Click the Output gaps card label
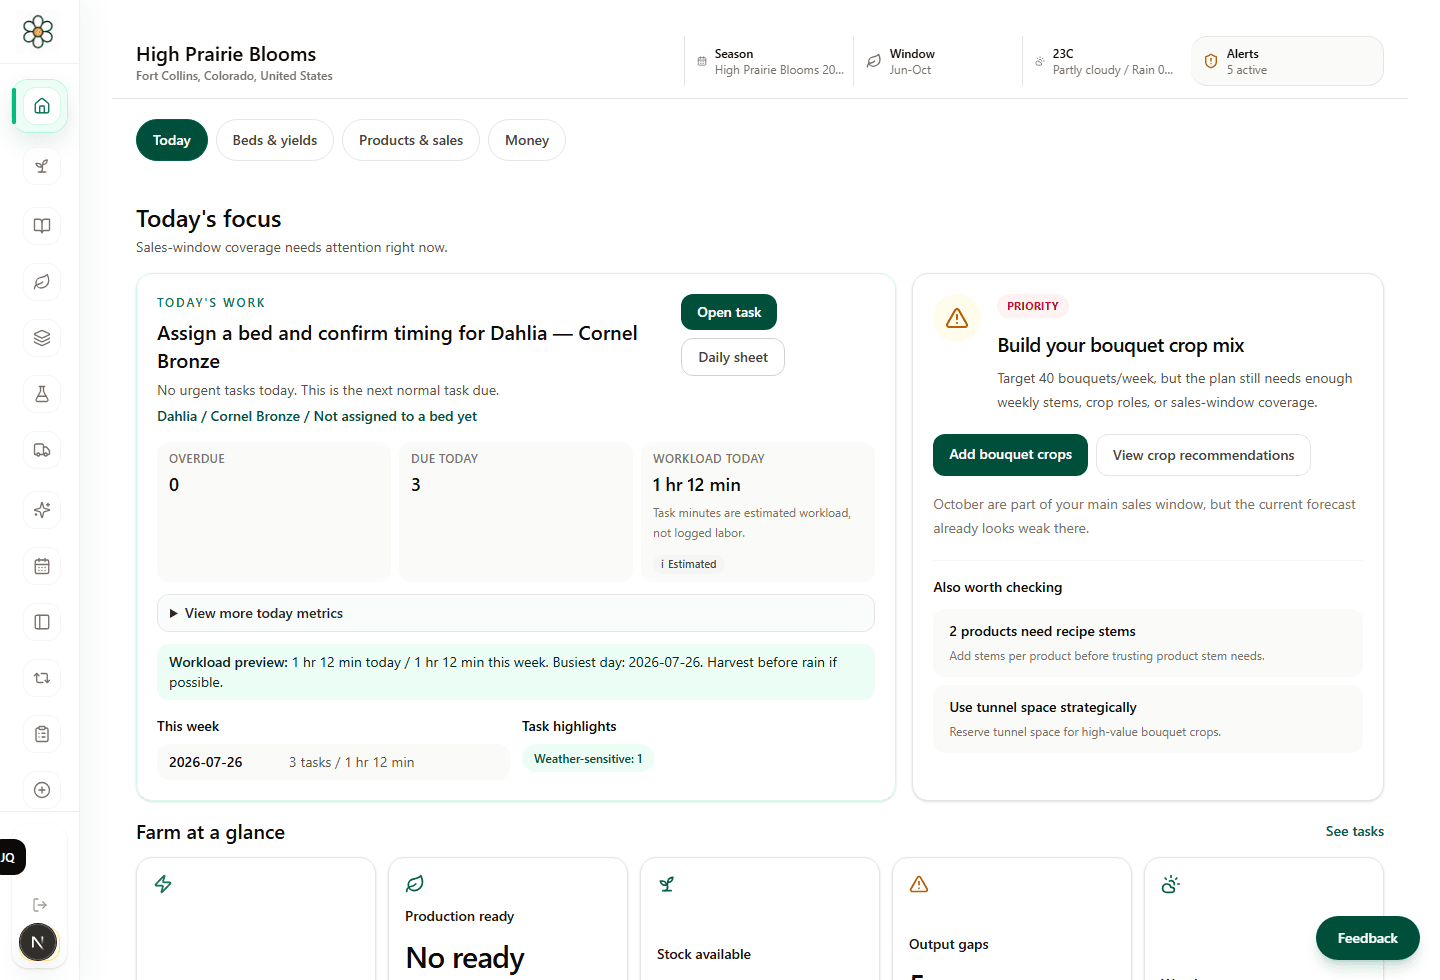Image resolution: width=1440 pixels, height=980 pixels. [949, 944]
